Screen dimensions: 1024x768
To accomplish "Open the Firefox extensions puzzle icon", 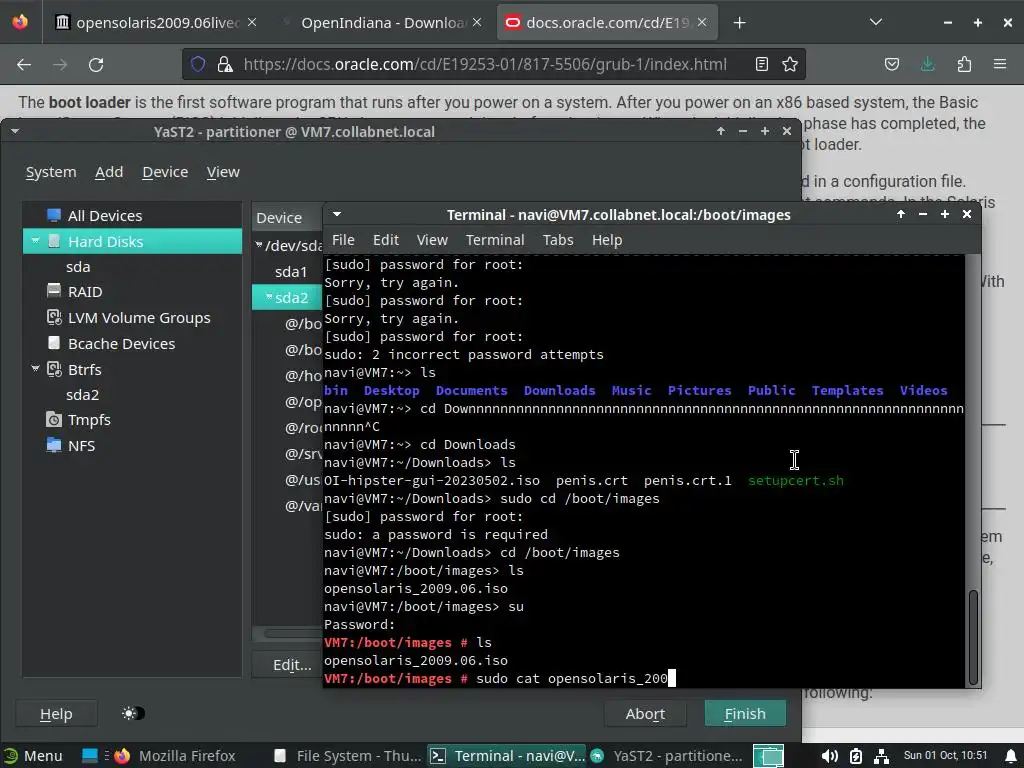I will (x=964, y=64).
